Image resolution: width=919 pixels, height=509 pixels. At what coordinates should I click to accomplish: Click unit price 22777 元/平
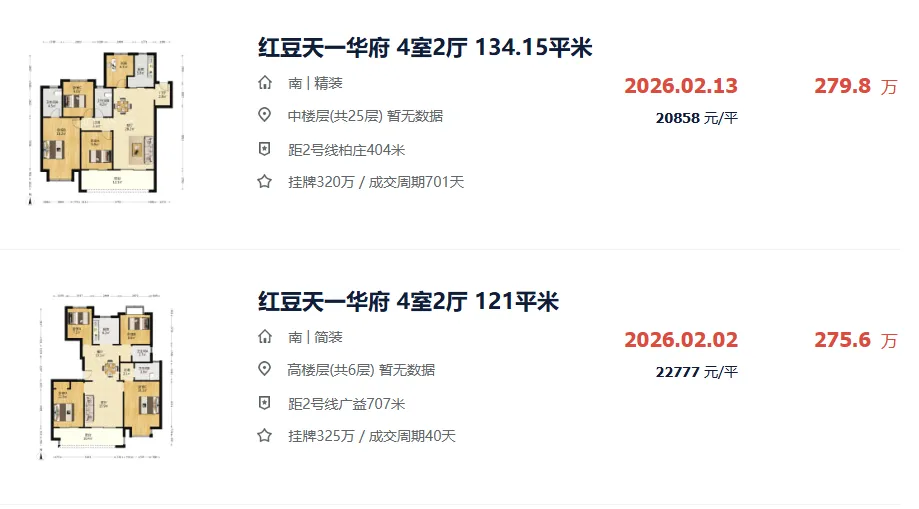coord(696,372)
